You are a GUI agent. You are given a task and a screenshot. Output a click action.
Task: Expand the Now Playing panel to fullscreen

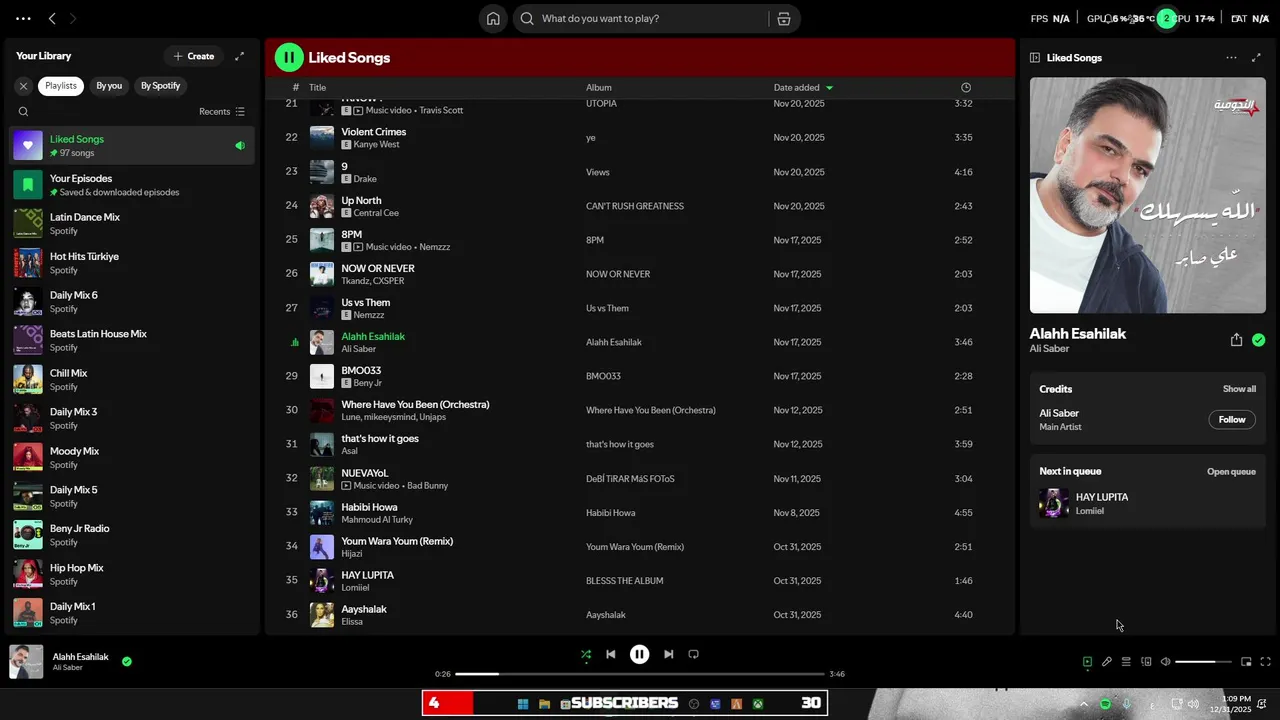point(1257,58)
